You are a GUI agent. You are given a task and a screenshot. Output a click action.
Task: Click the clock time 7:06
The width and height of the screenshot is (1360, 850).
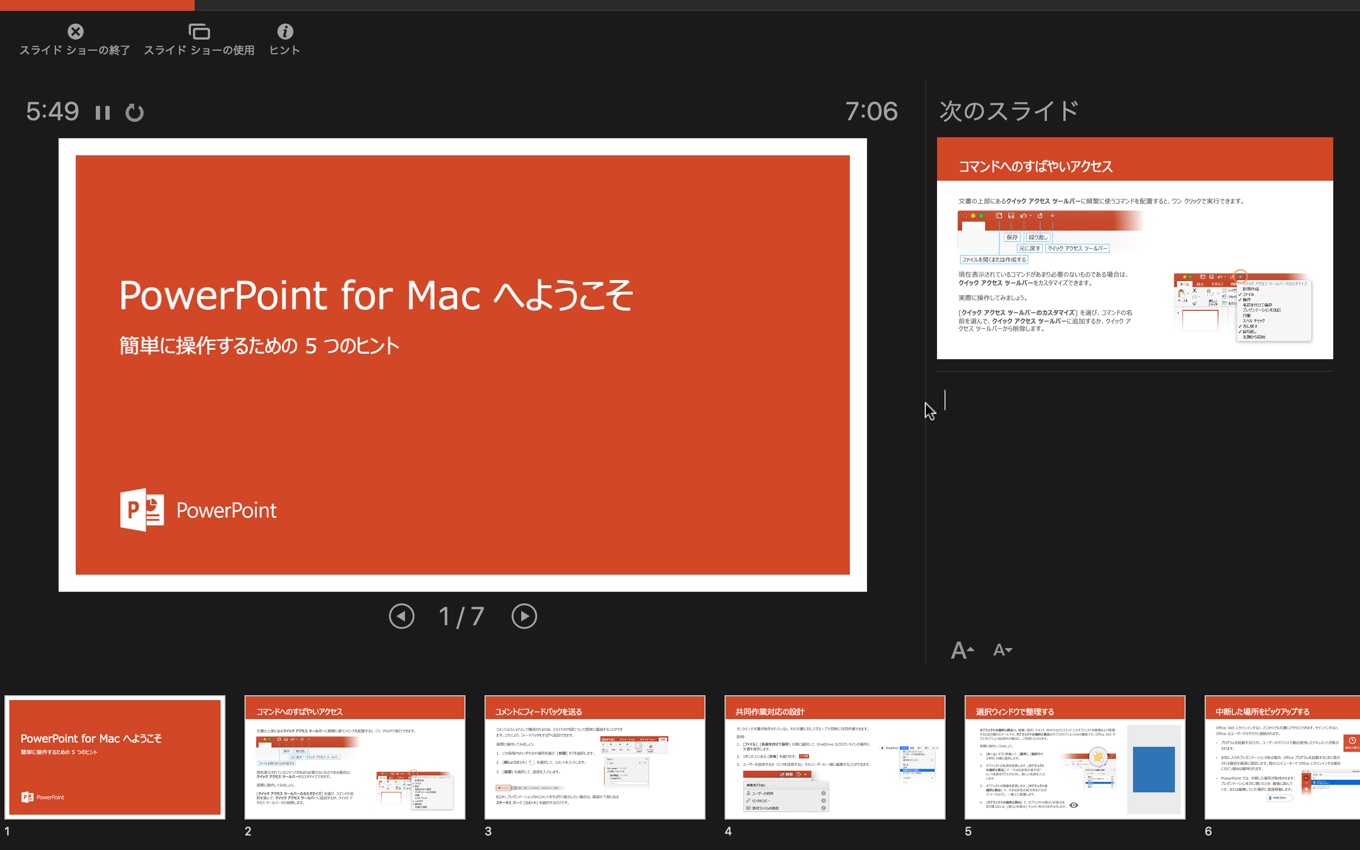pos(871,111)
